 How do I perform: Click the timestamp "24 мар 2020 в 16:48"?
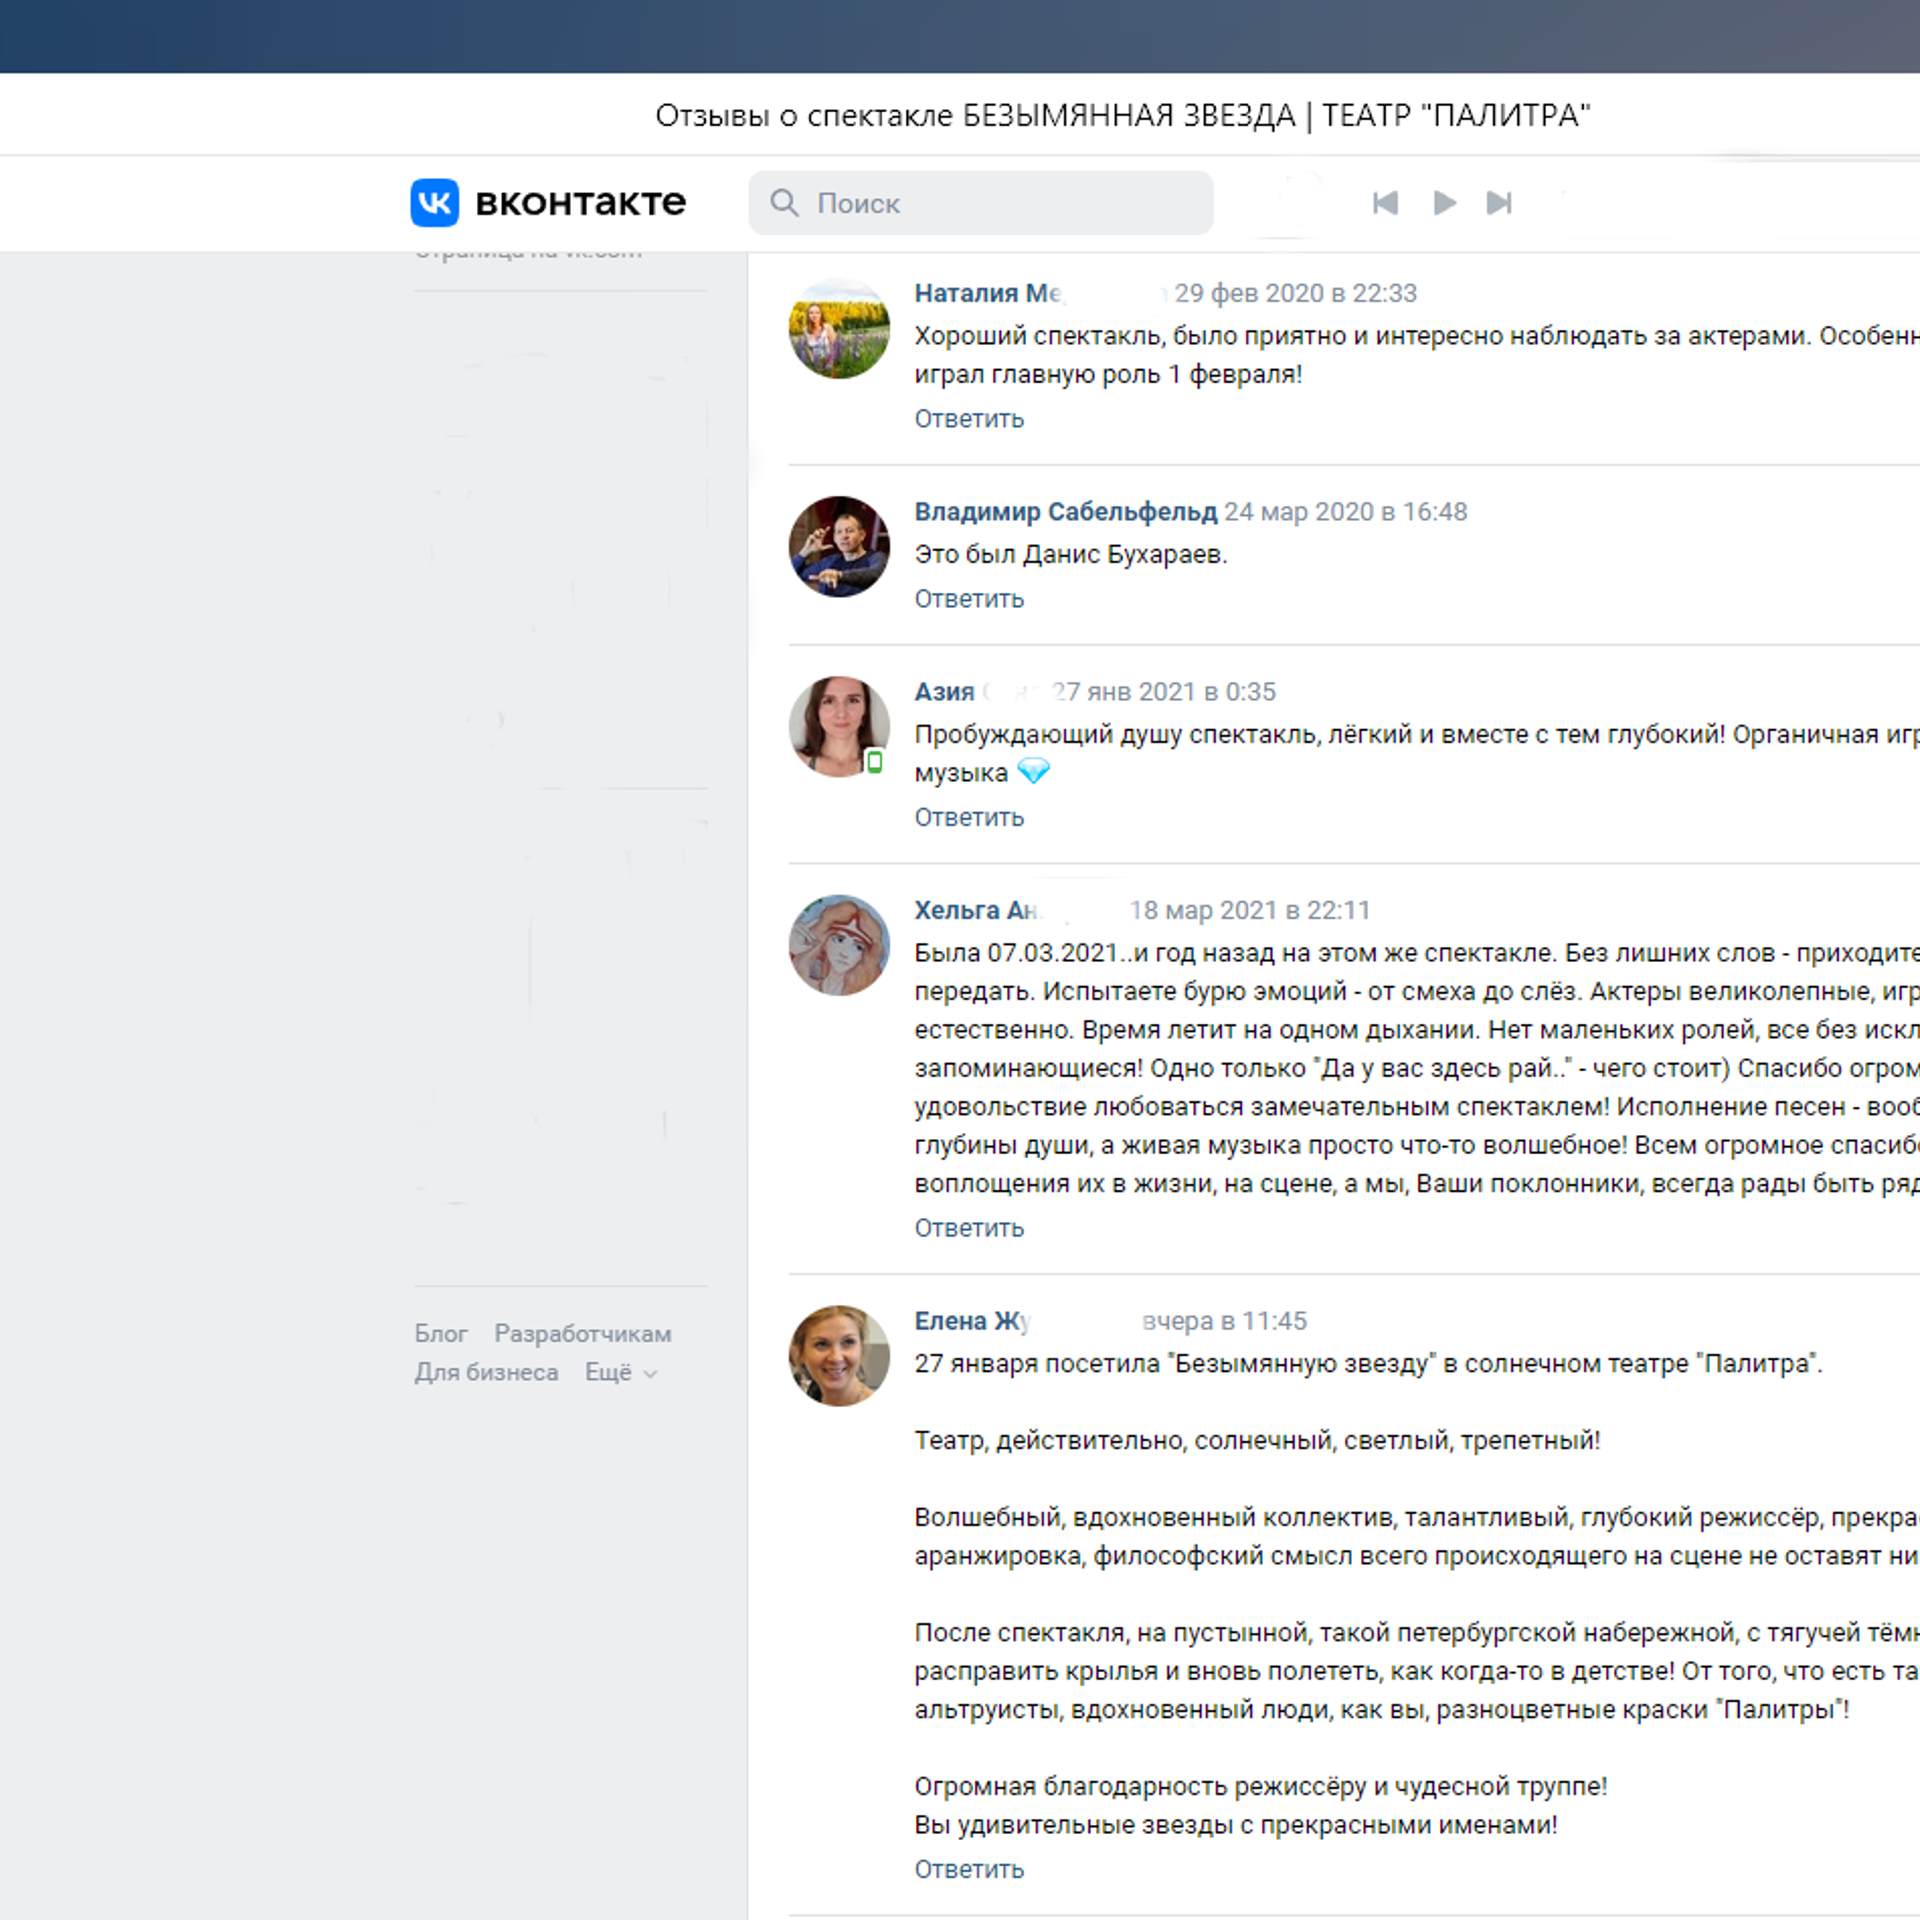(x=1345, y=511)
